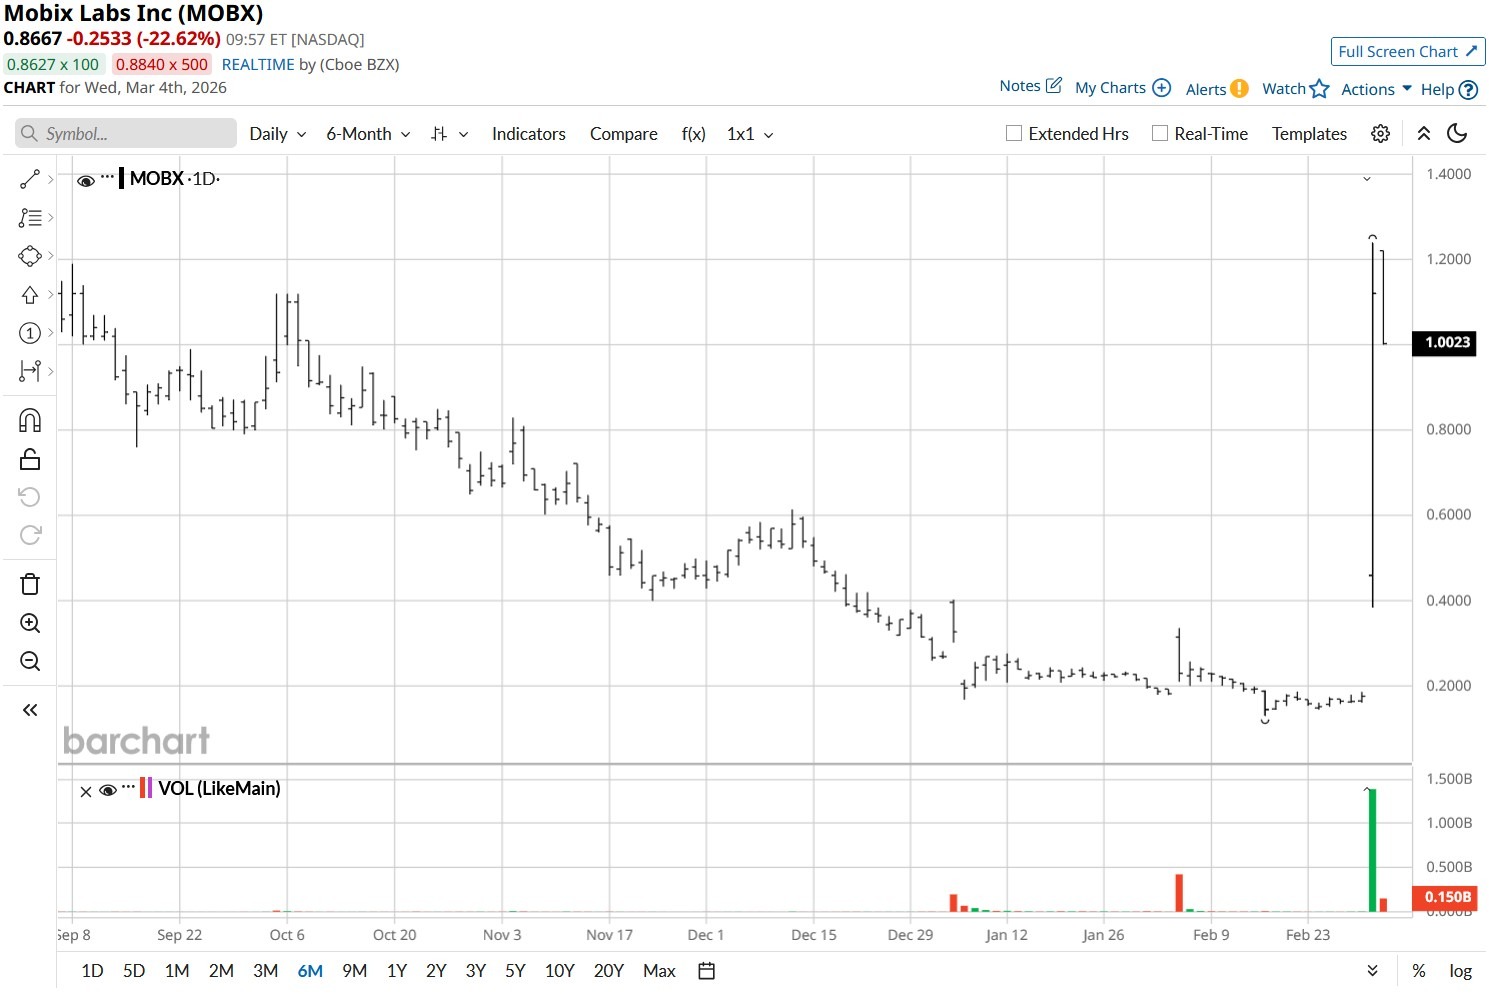Collapse the drawing tools sidebar
Viewport: 1489px width, 994px height.
30,710
